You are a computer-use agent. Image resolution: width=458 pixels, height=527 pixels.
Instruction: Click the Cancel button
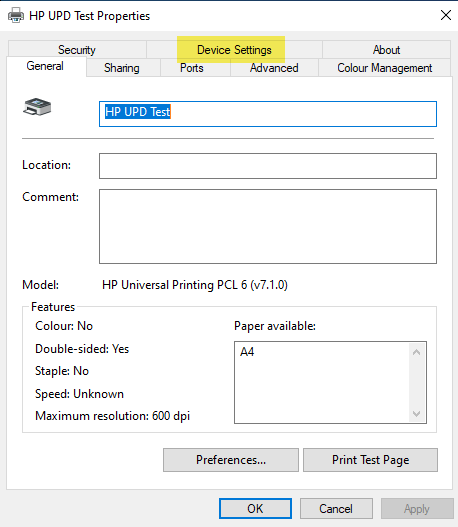(x=336, y=509)
